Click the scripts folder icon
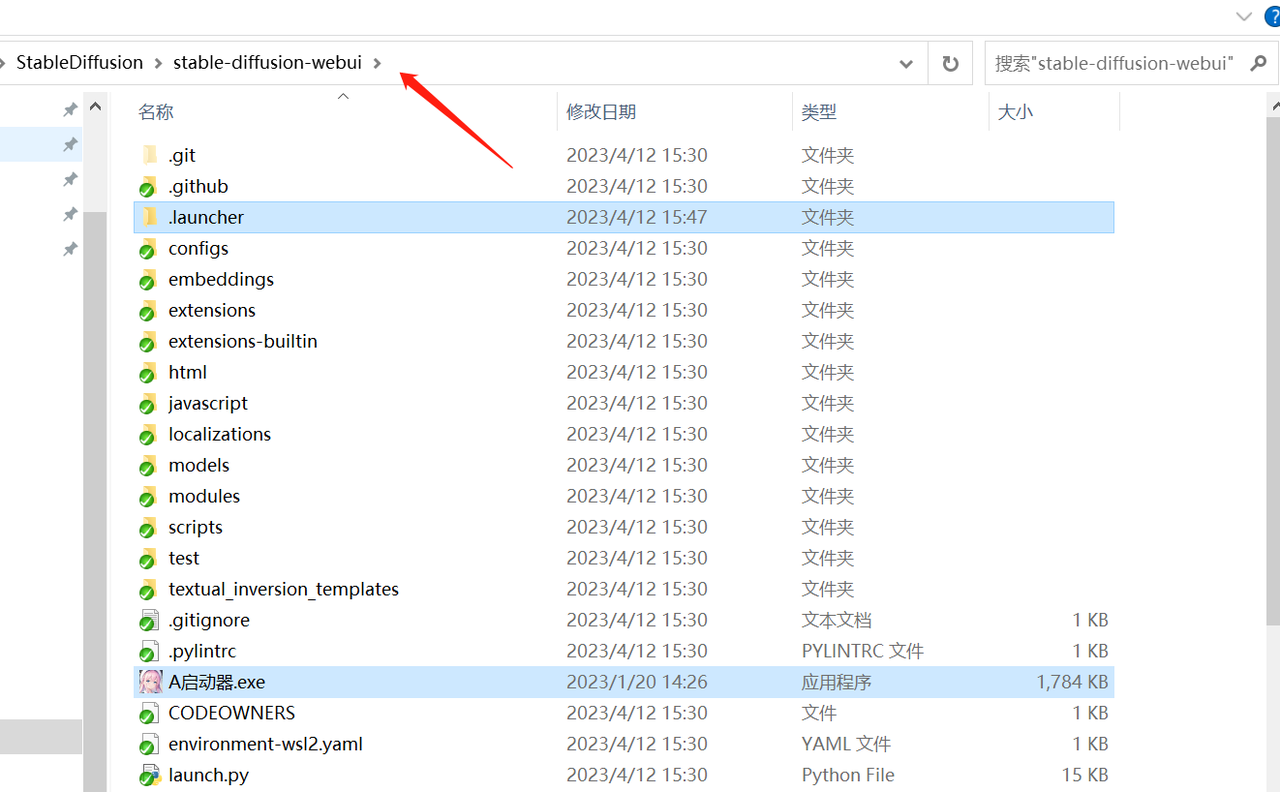The height and width of the screenshot is (792, 1280). [x=149, y=527]
